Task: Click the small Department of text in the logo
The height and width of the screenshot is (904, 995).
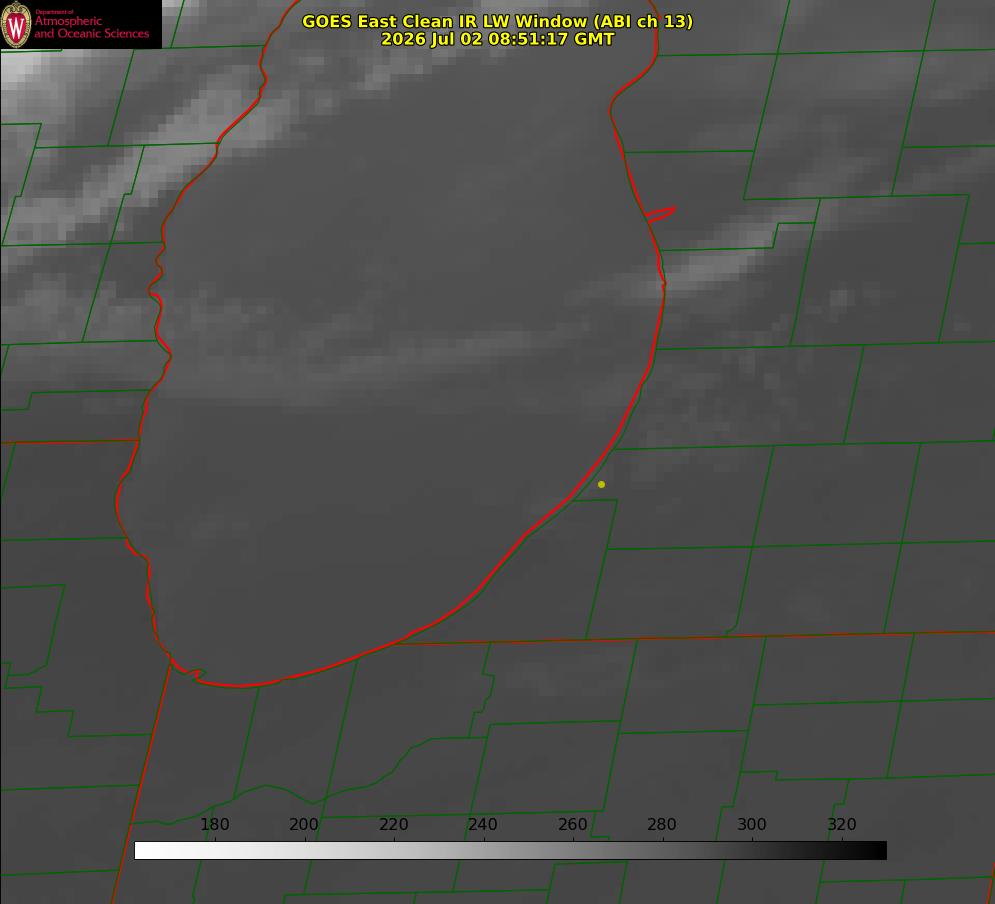Action: [x=54, y=12]
